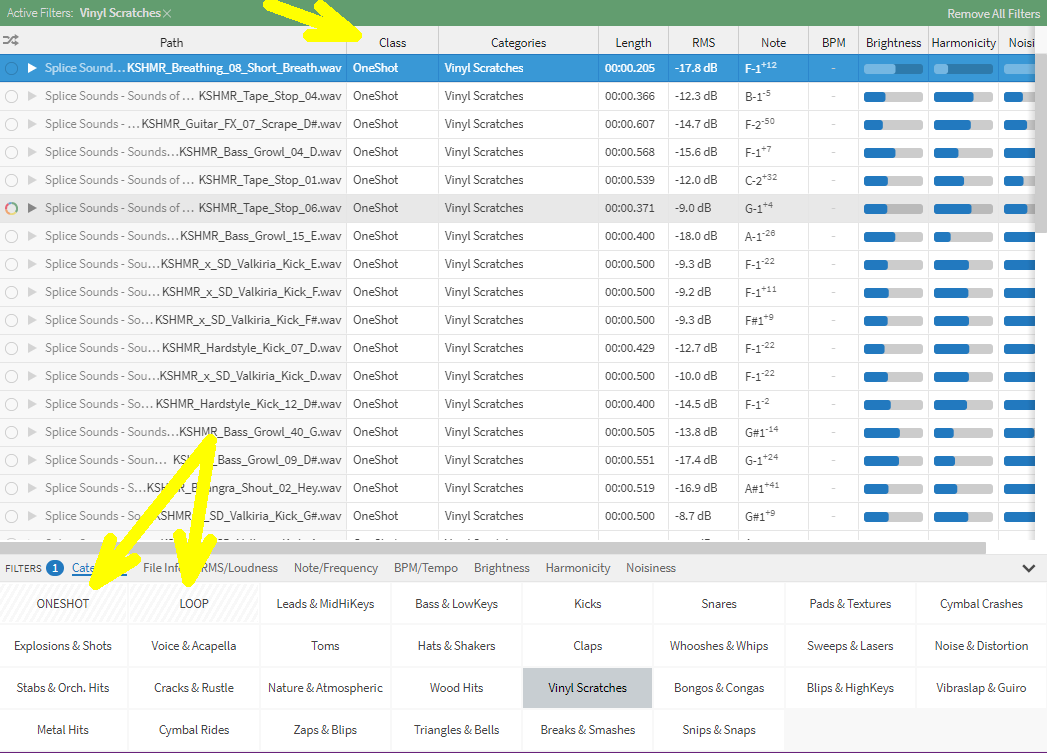Screen dimensions: 1047x753
Task: Click the vertical scrollbar of the sample list
Action: [x=1040, y=144]
